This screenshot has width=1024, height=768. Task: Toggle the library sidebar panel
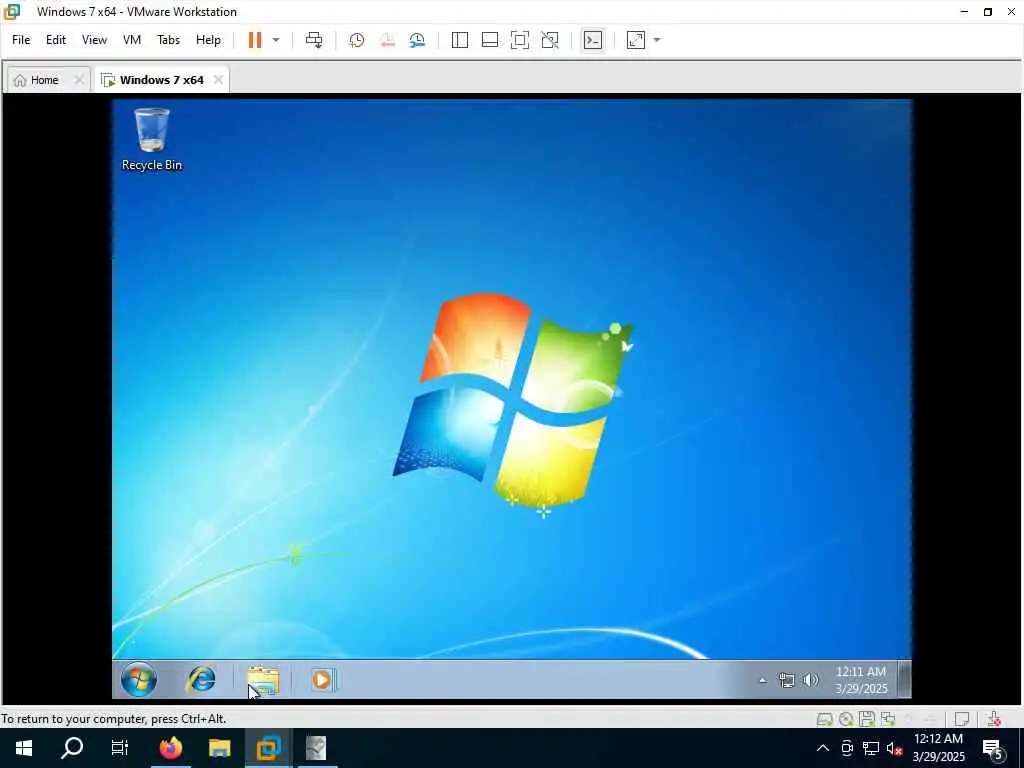[x=460, y=40]
